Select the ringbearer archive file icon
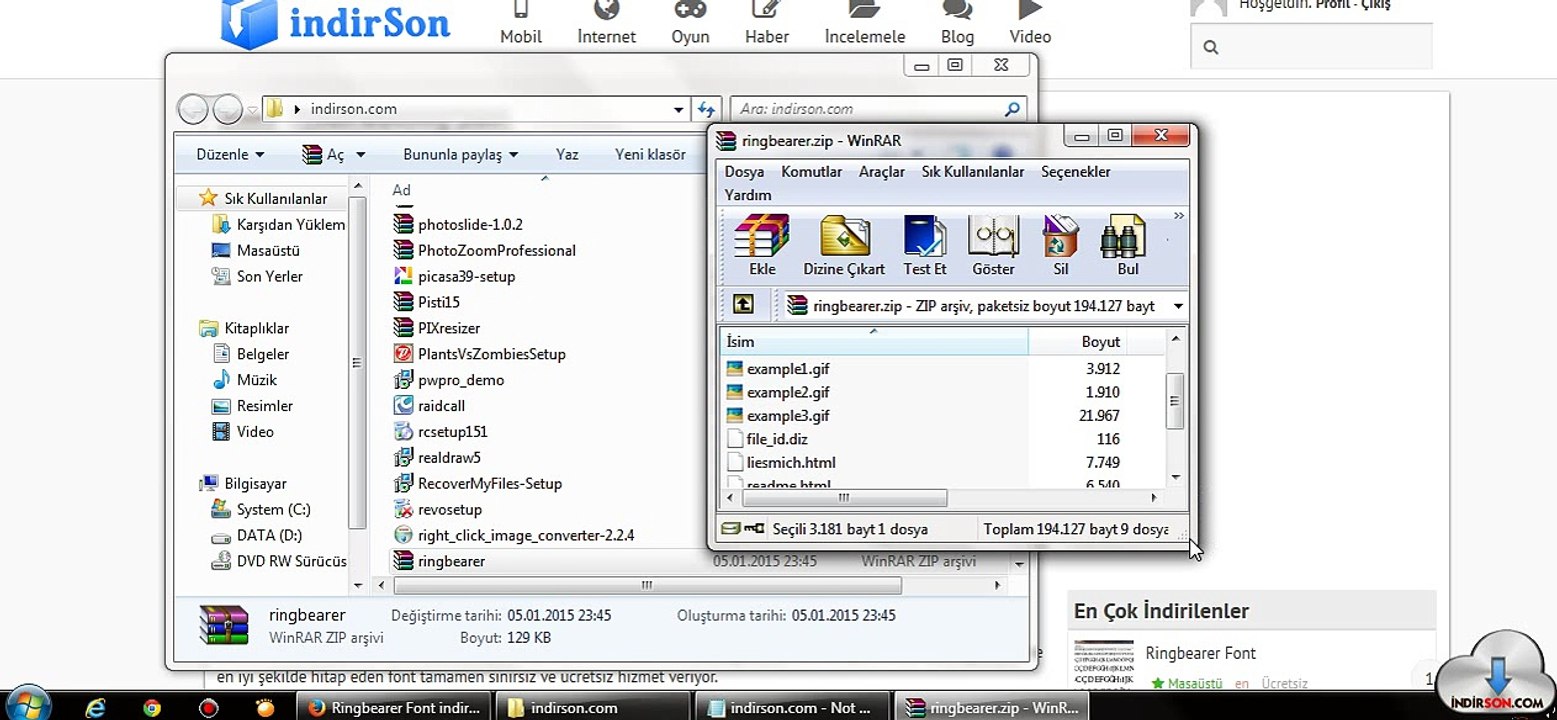1557x720 pixels. (x=403, y=561)
